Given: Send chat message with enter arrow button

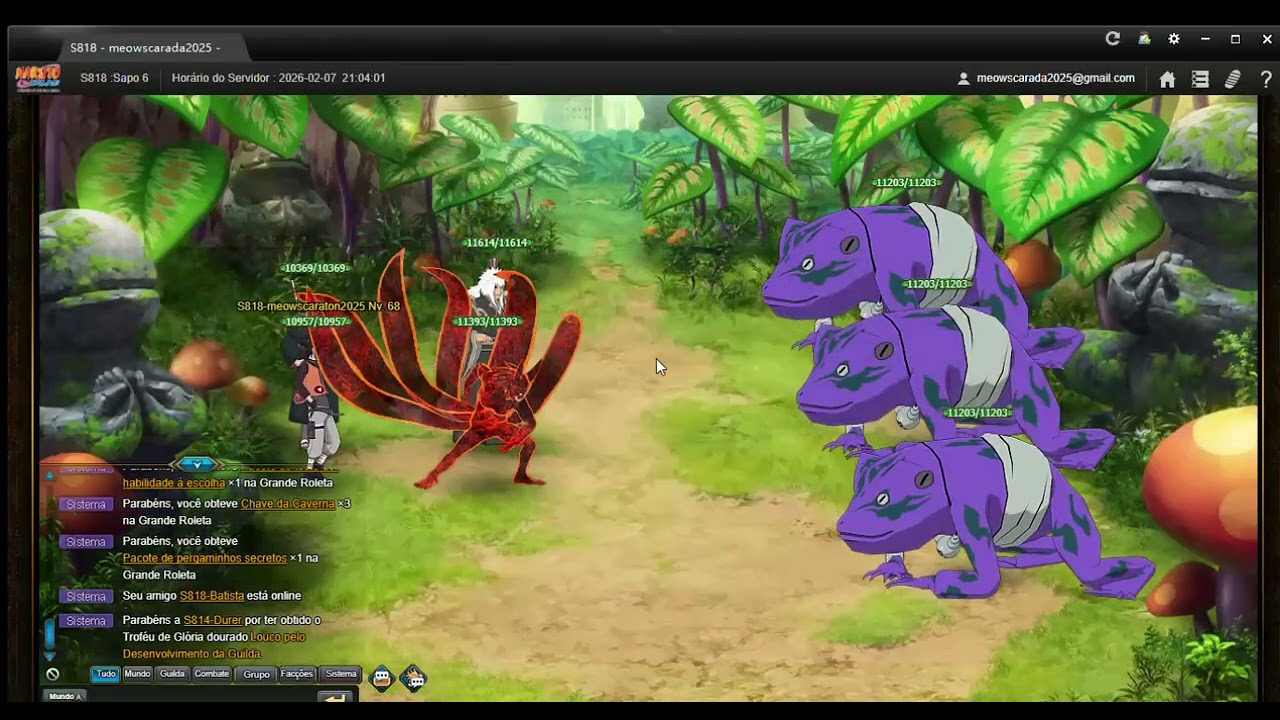Looking at the screenshot, I should (x=336, y=696).
